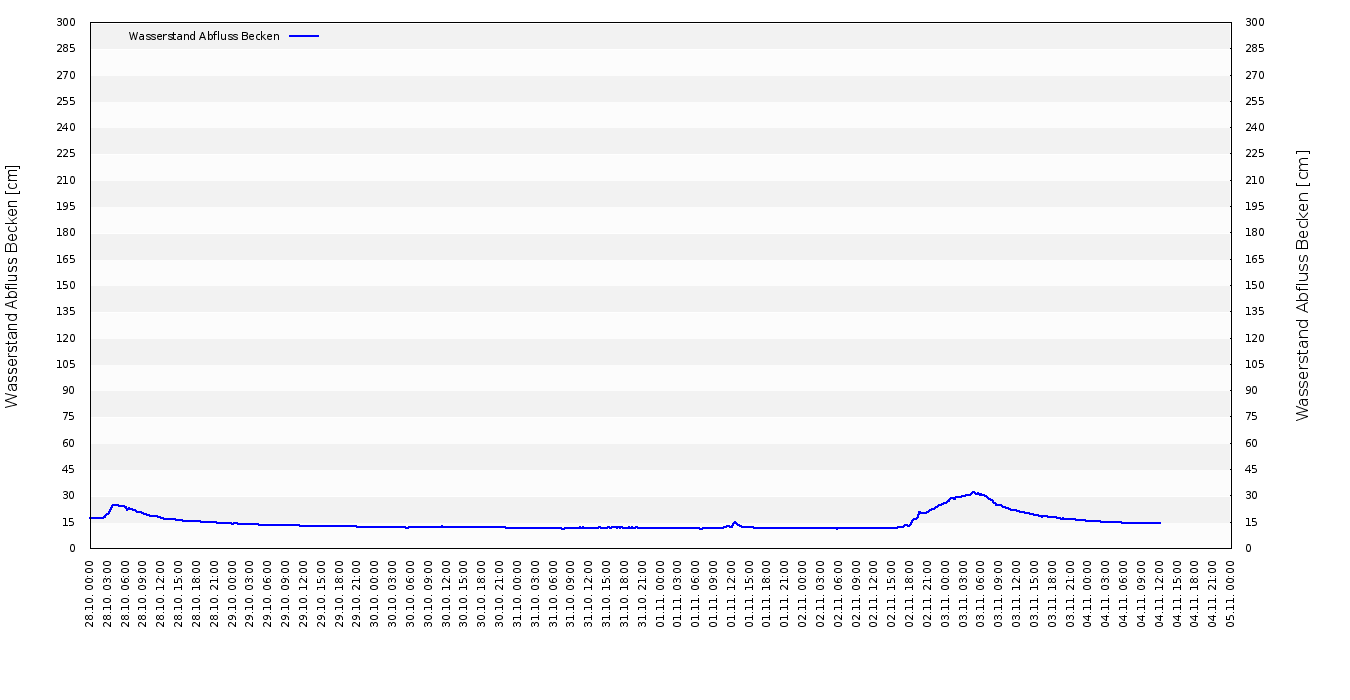Click the curve's highest peak on 03.11.
The image size is (1350, 700).
coord(974,492)
